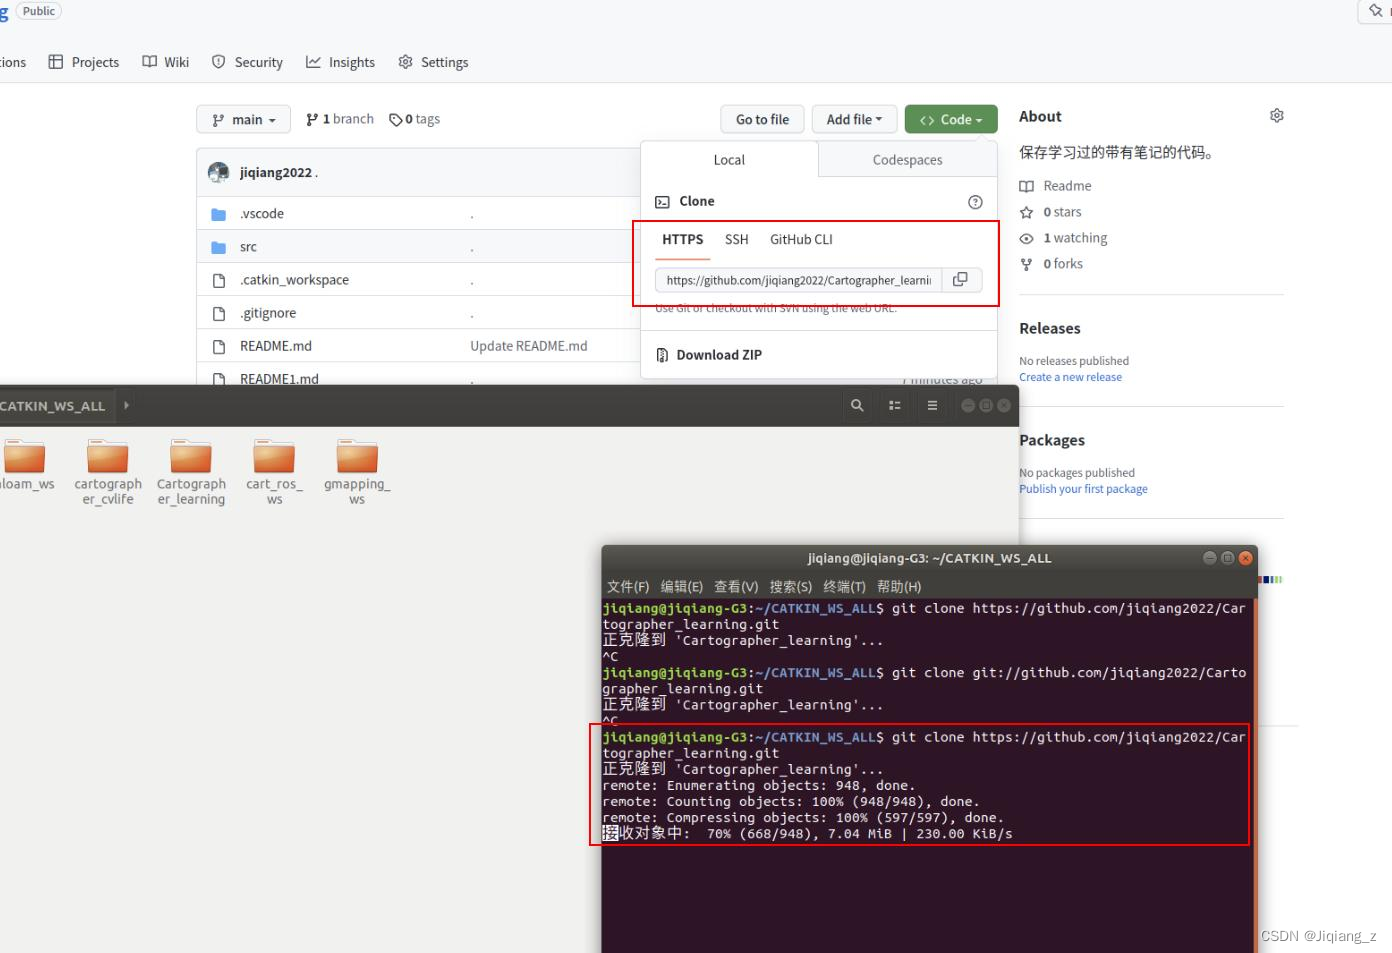Image resolution: width=1392 pixels, height=953 pixels.
Task: Click the file icon beside .catkin_workspace
Action: coord(219,280)
